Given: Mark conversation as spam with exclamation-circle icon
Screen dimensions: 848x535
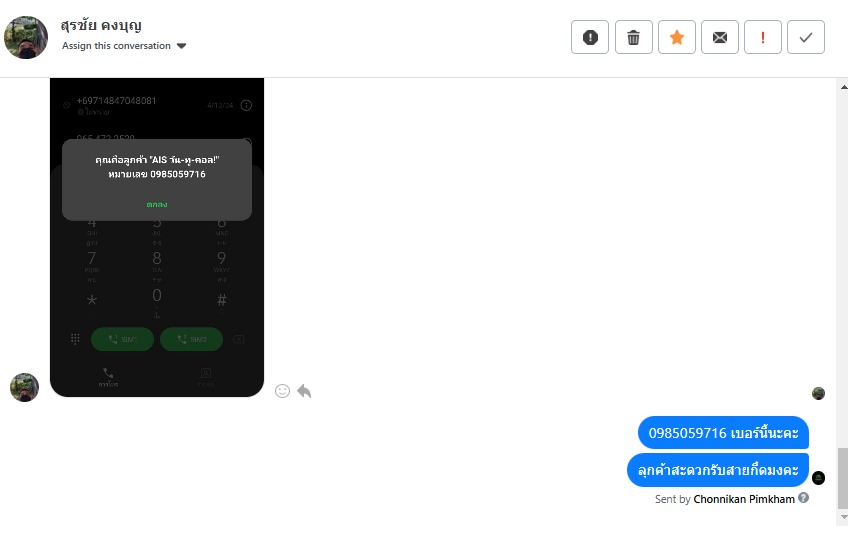Looking at the screenshot, I should [x=589, y=37].
